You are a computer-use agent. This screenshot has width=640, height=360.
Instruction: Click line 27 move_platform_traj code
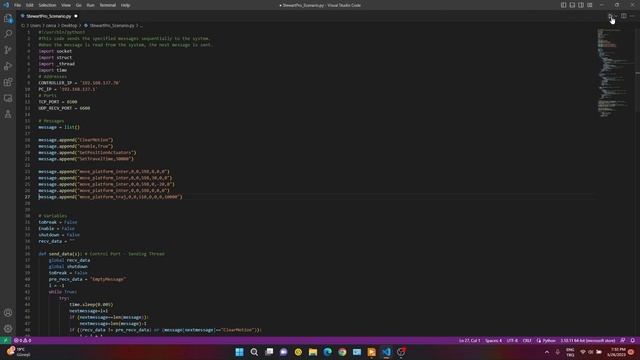(x=110, y=197)
